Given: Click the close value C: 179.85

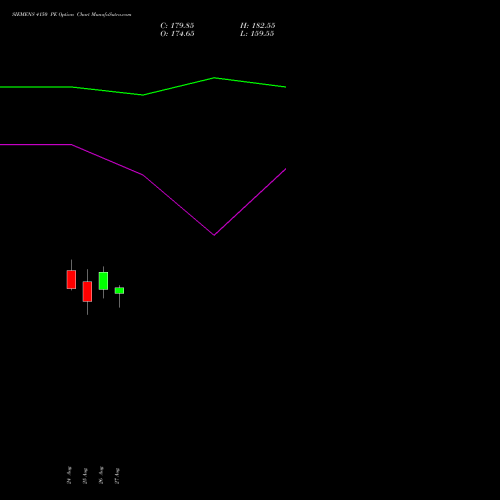Looking at the screenshot, I should coord(177,26).
